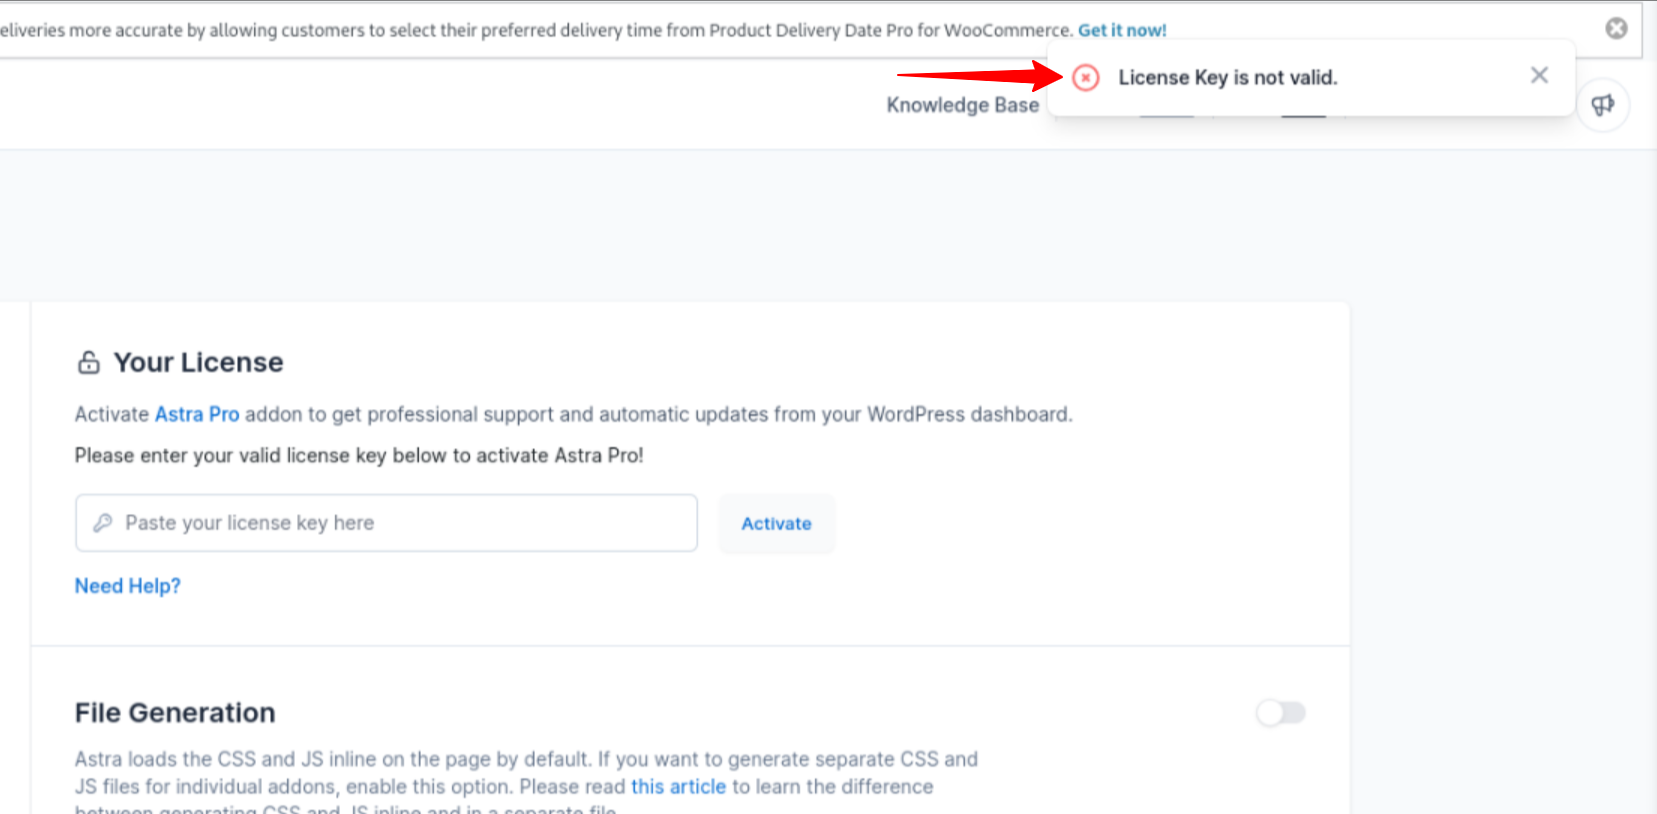This screenshot has width=1657, height=814.
Task: Open the What's New megaphone icon
Action: [x=1603, y=105]
